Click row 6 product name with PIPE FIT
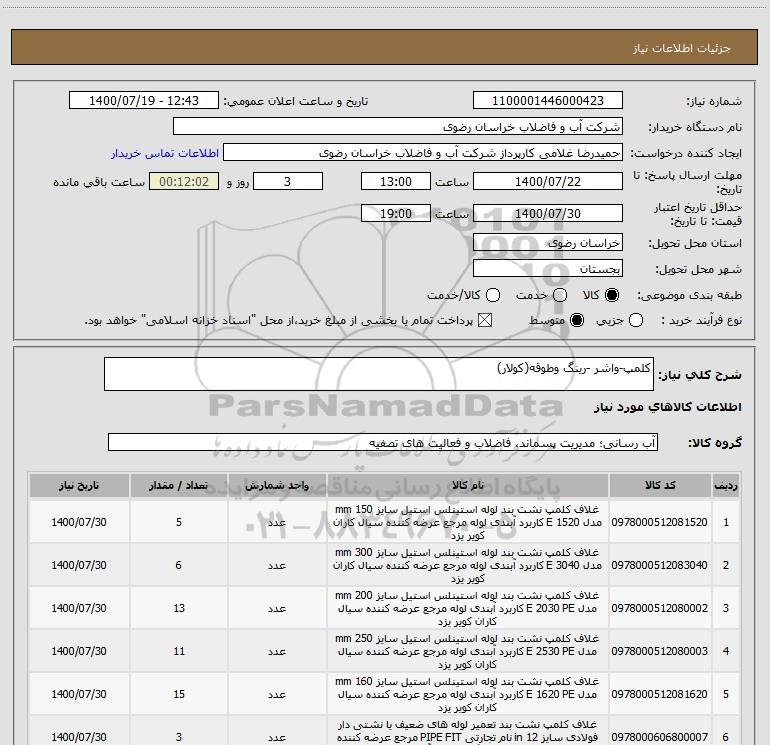The height and width of the screenshot is (745, 770). point(468,732)
